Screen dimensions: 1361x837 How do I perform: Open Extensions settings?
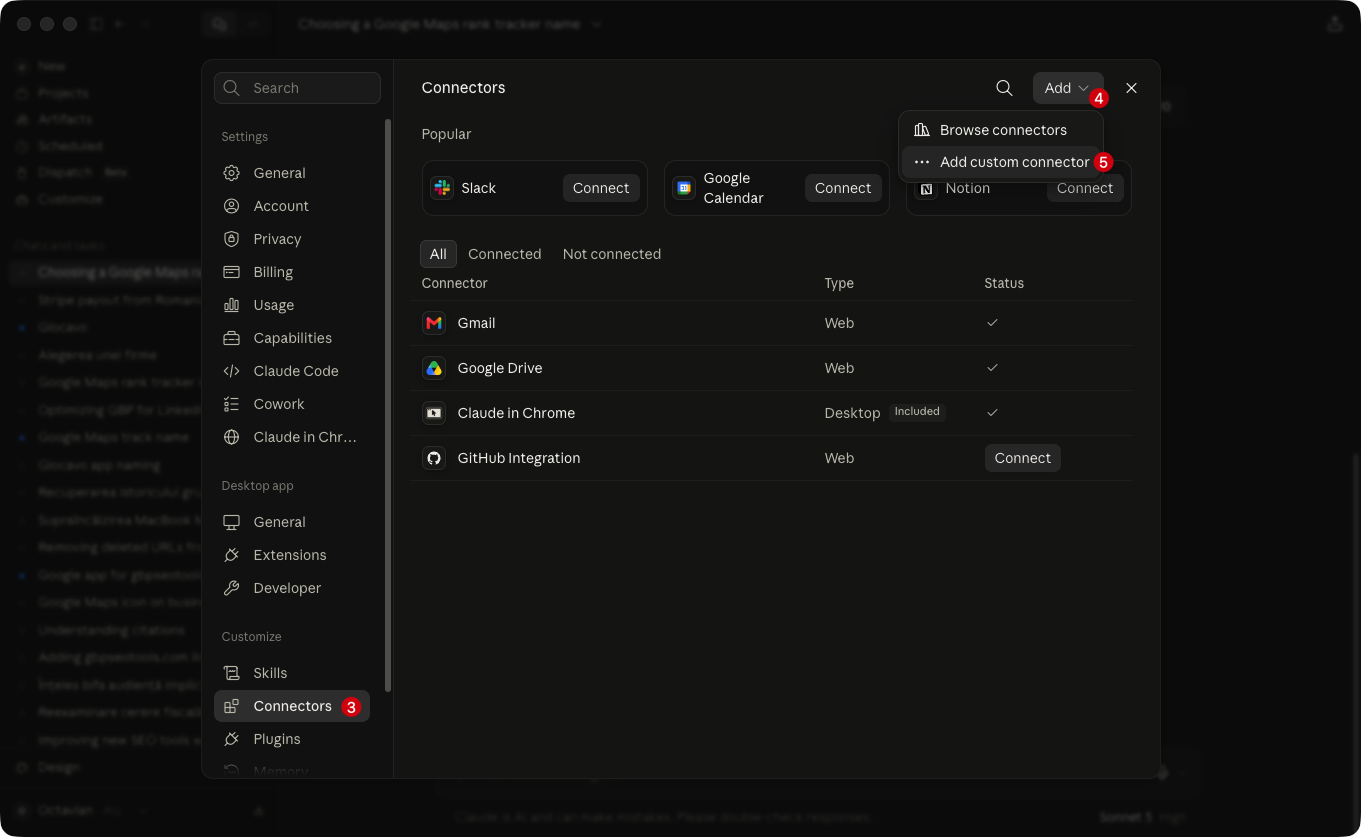coord(292,555)
